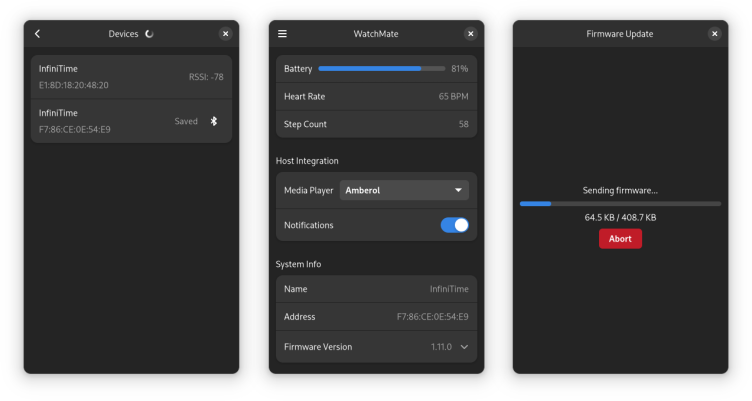Select the InfiniTime device with RSSI -78
The height and width of the screenshot is (401, 752).
(x=130, y=77)
